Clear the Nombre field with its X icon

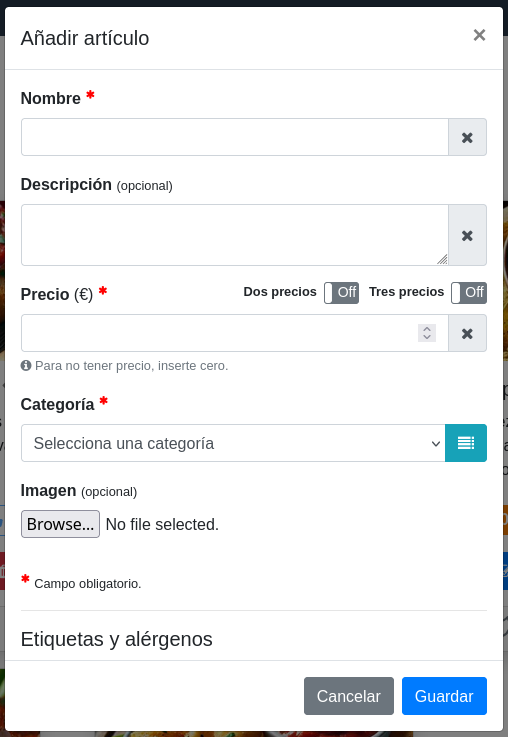click(467, 137)
